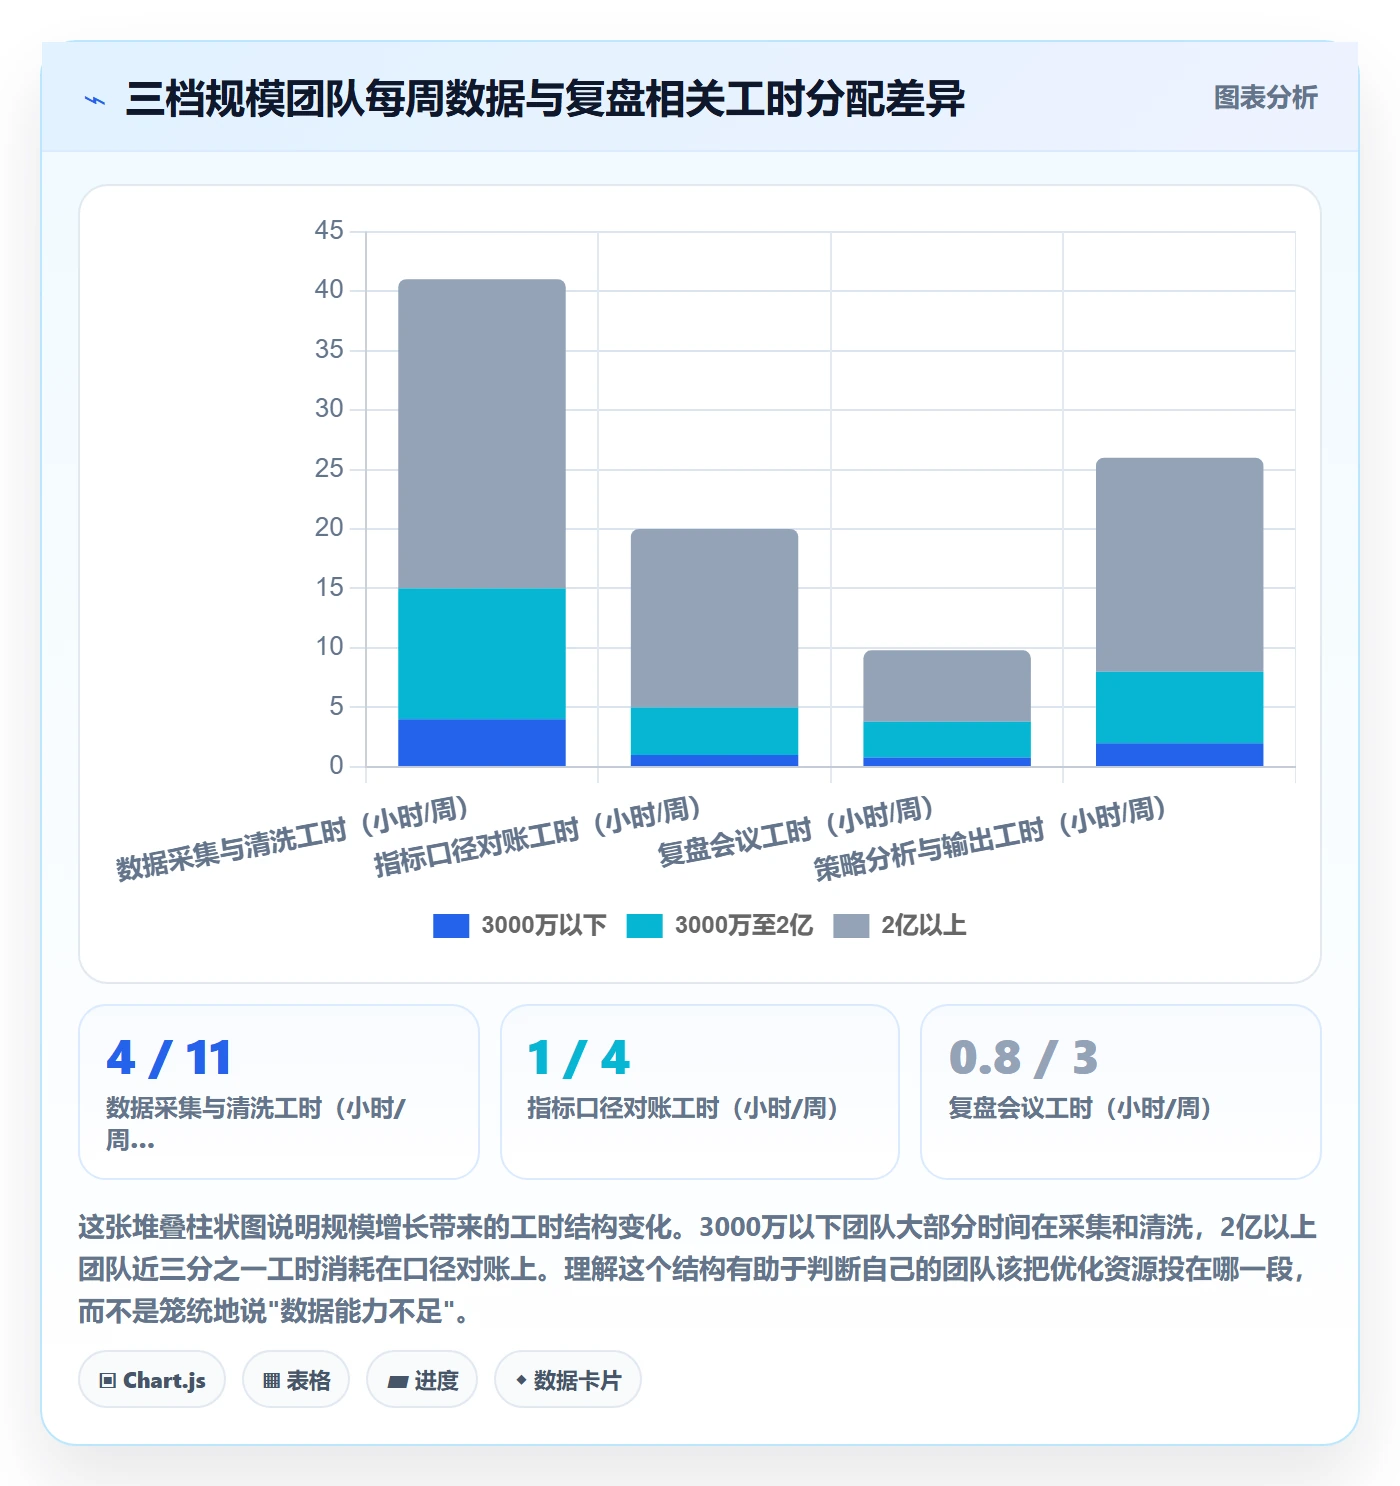Viewport: 1400px width, 1486px height.
Task: Click the grid icon in 表格 tag
Action: coord(271,1381)
